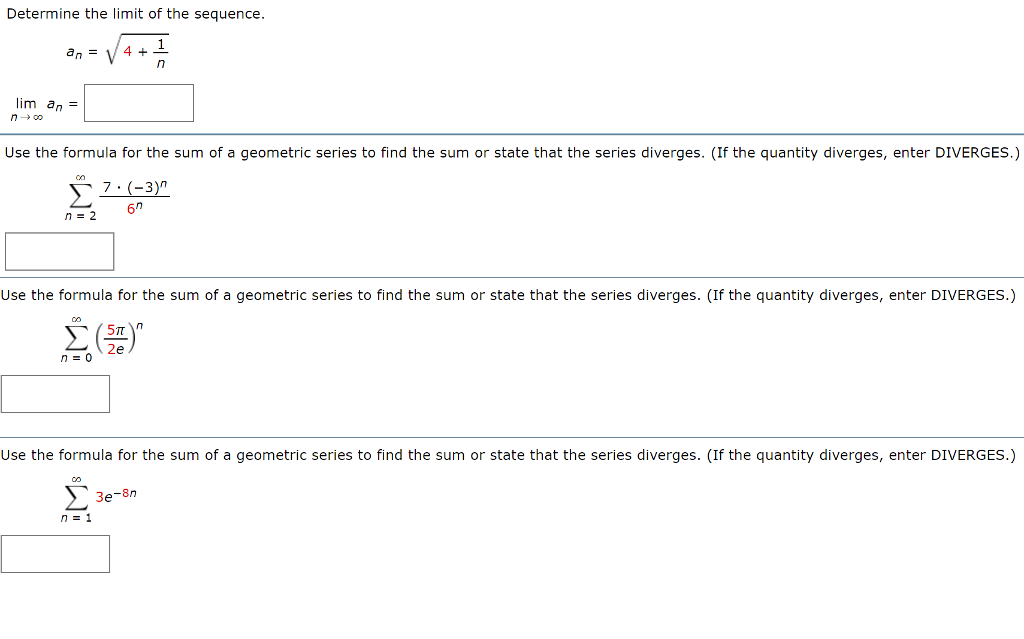Click the limit answer input box
This screenshot has width=1024, height=639.
138,102
